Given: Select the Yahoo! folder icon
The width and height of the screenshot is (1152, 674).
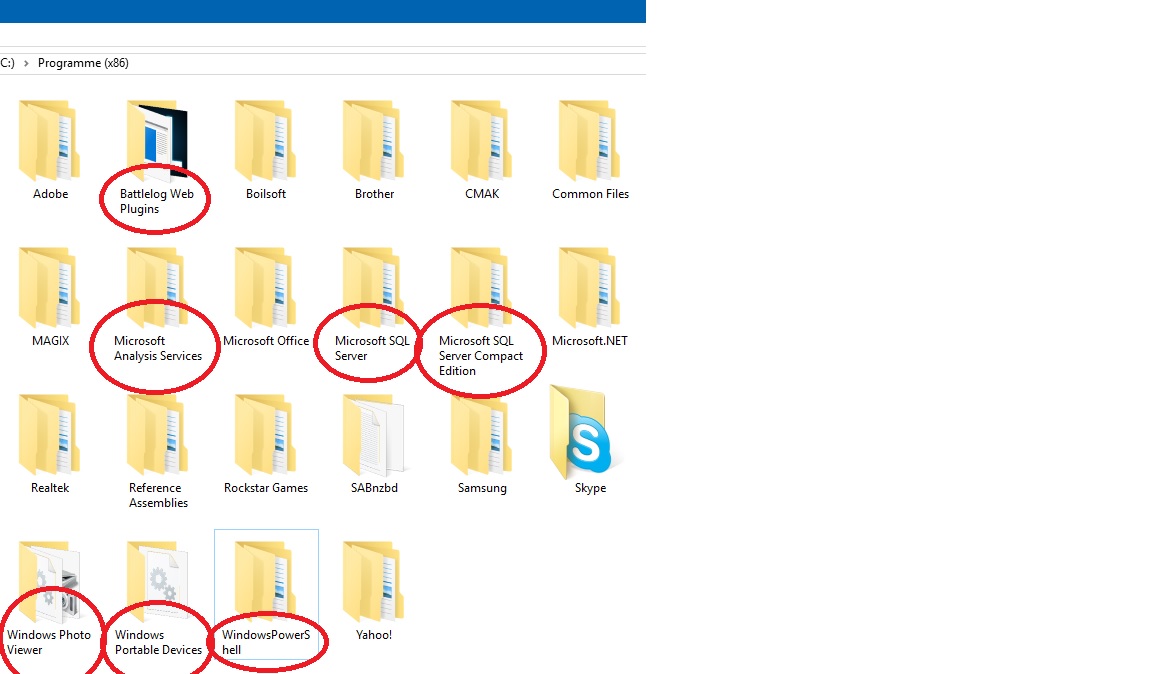Looking at the screenshot, I should (373, 581).
